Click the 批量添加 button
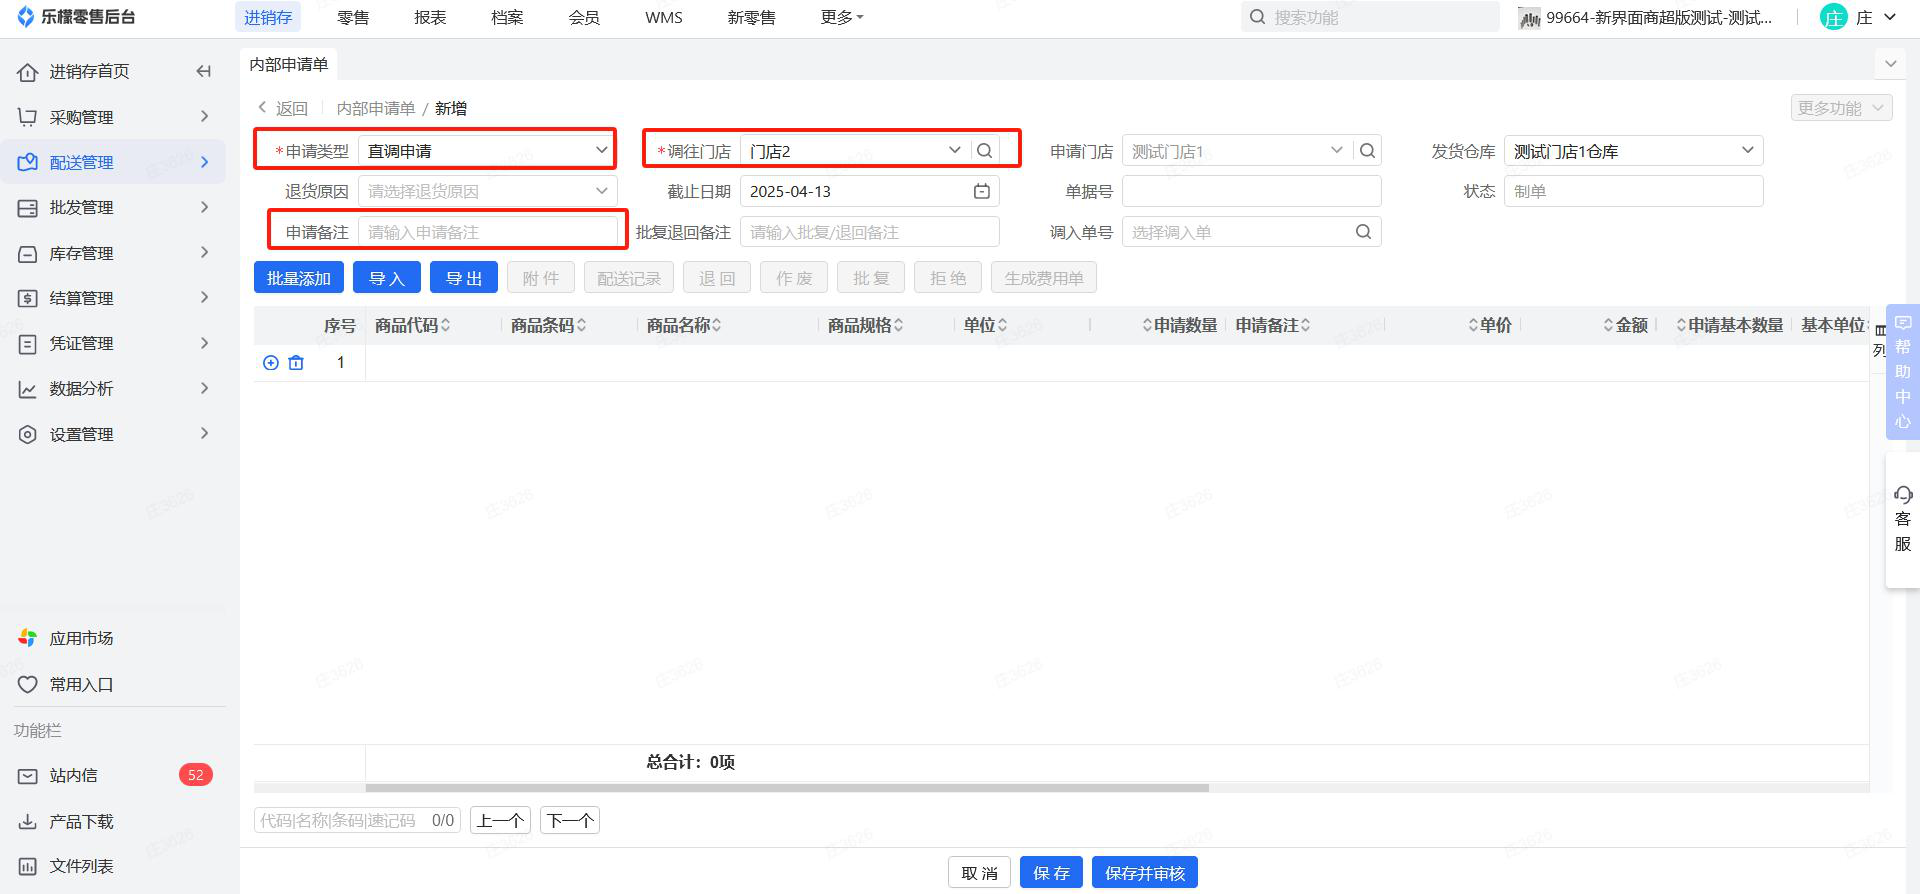Viewport: 1920px width, 894px height. coord(298,278)
